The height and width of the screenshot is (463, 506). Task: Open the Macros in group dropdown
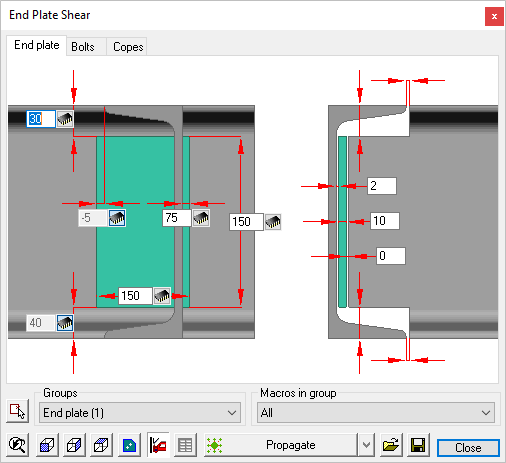(376, 413)
